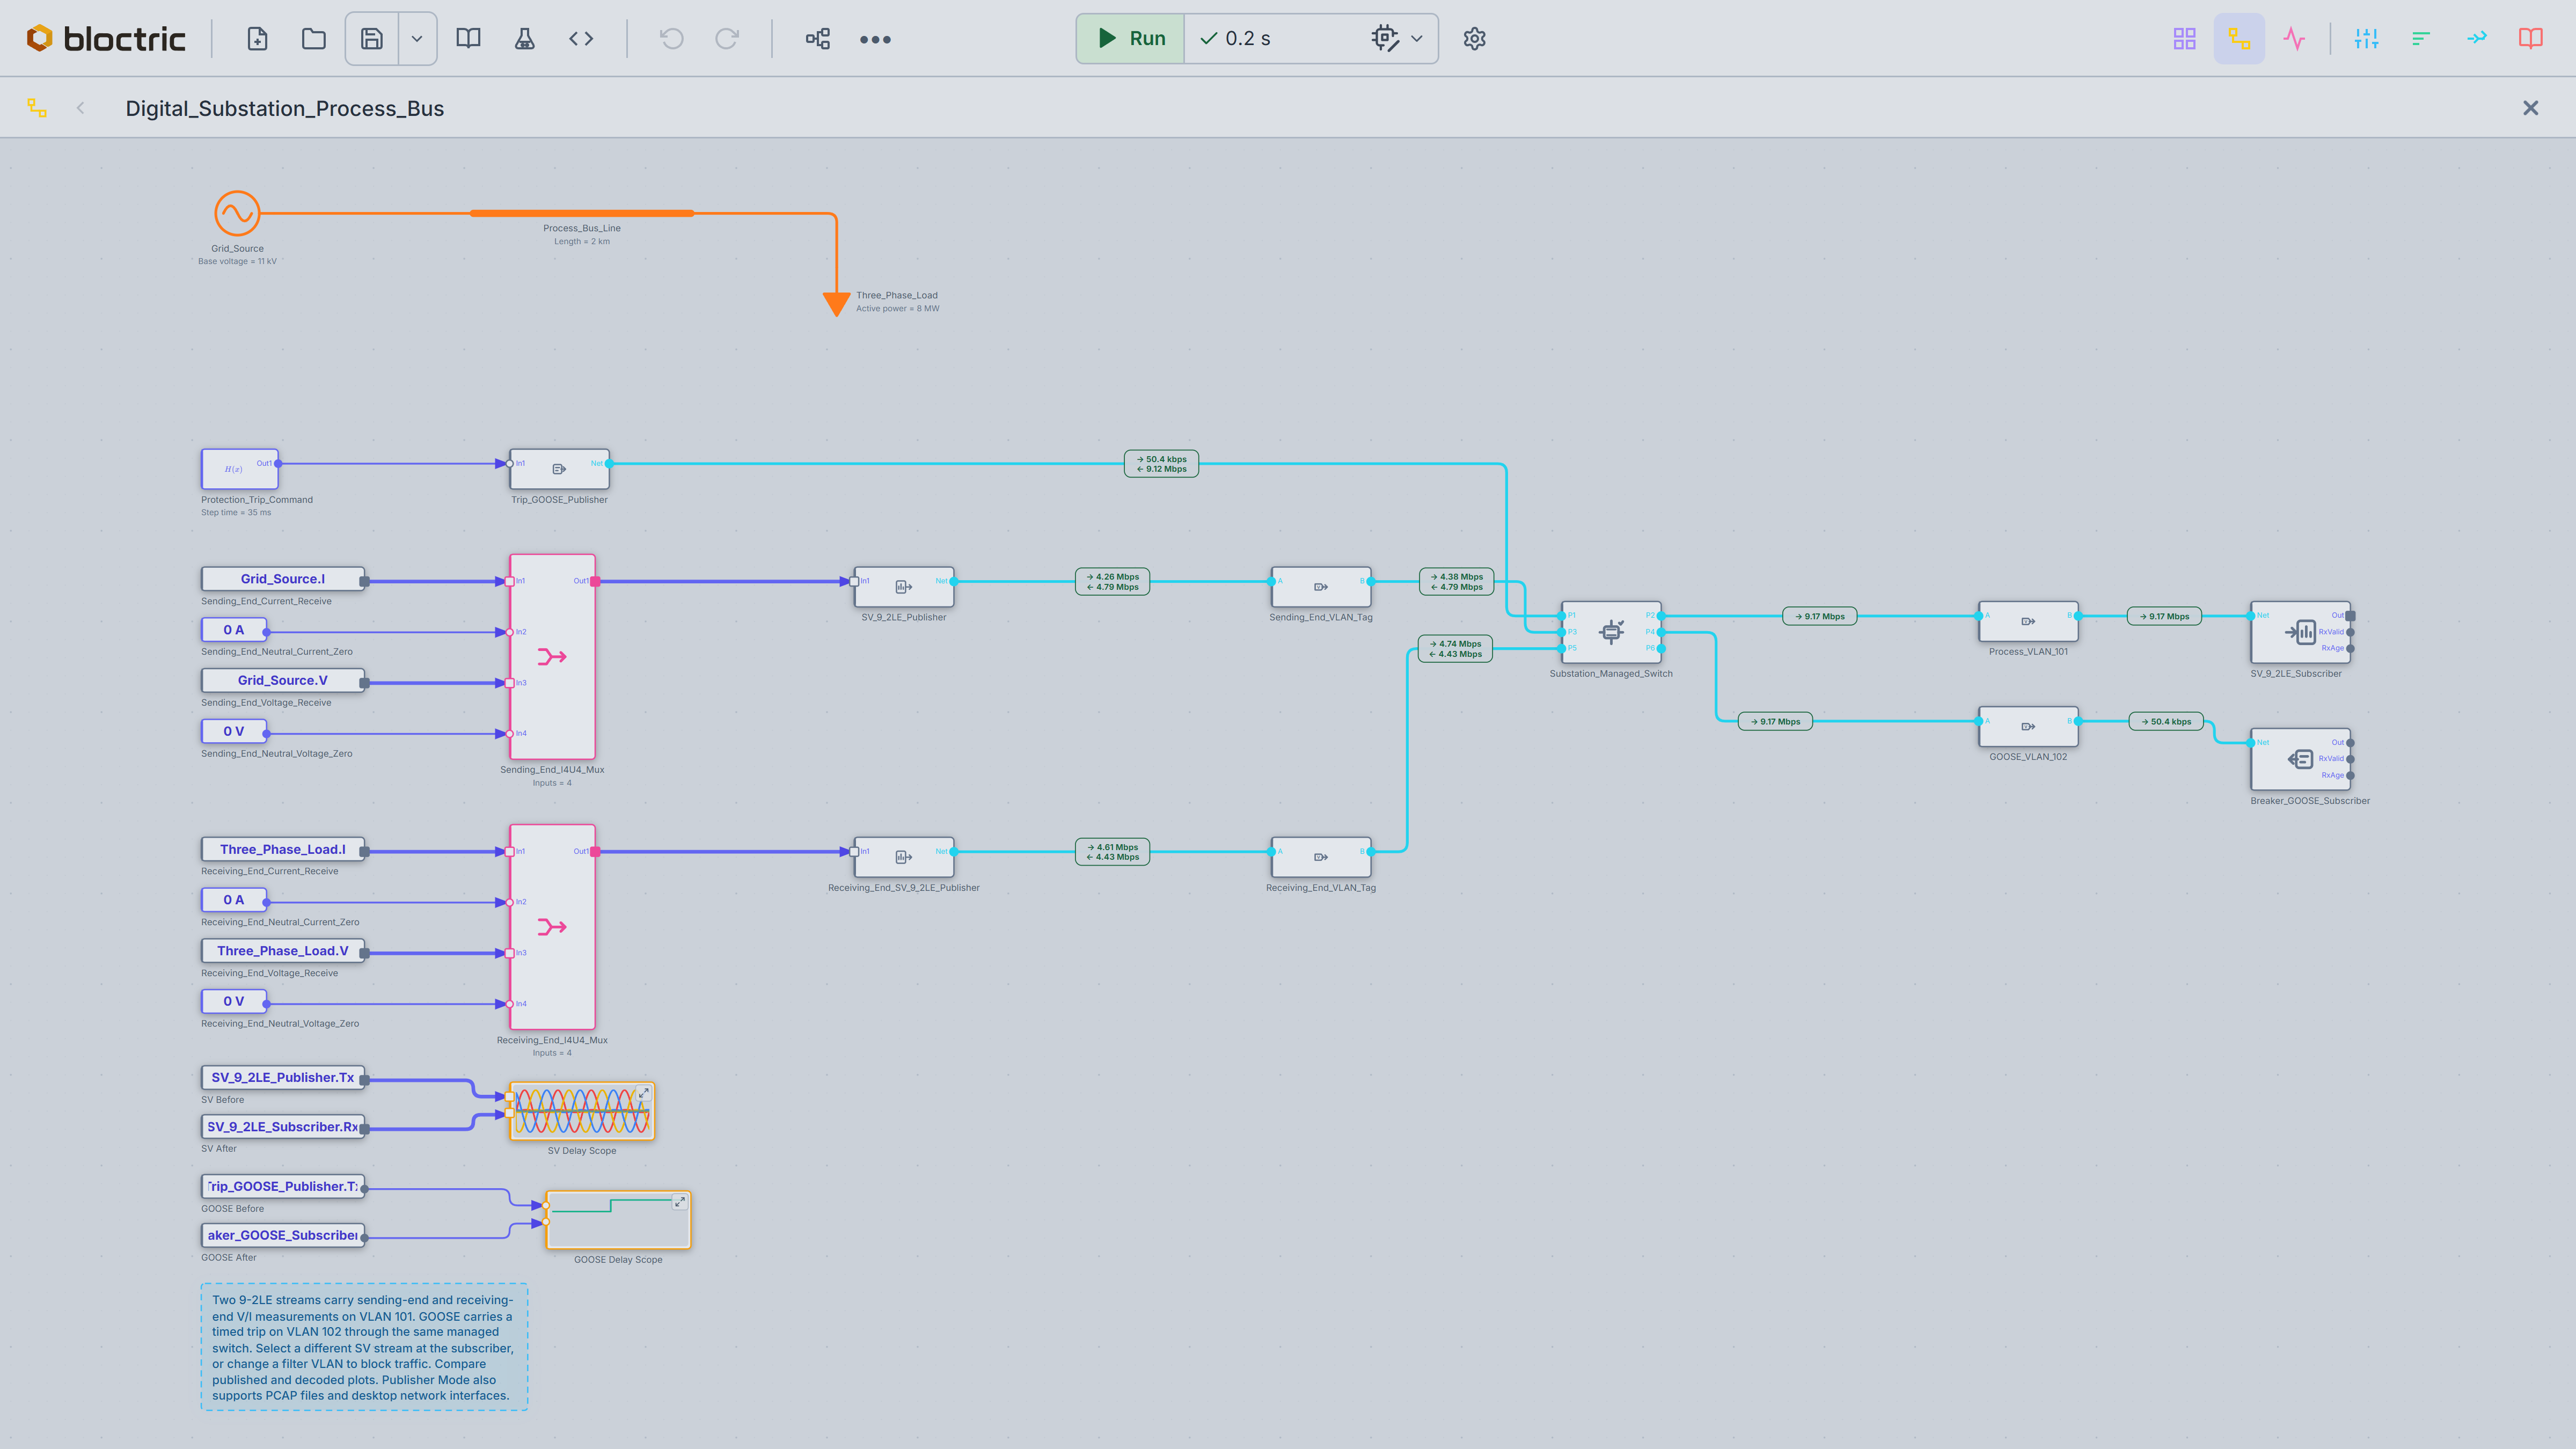Expand the GOOSE Delay Scope preview

(x=680, y=1202)
